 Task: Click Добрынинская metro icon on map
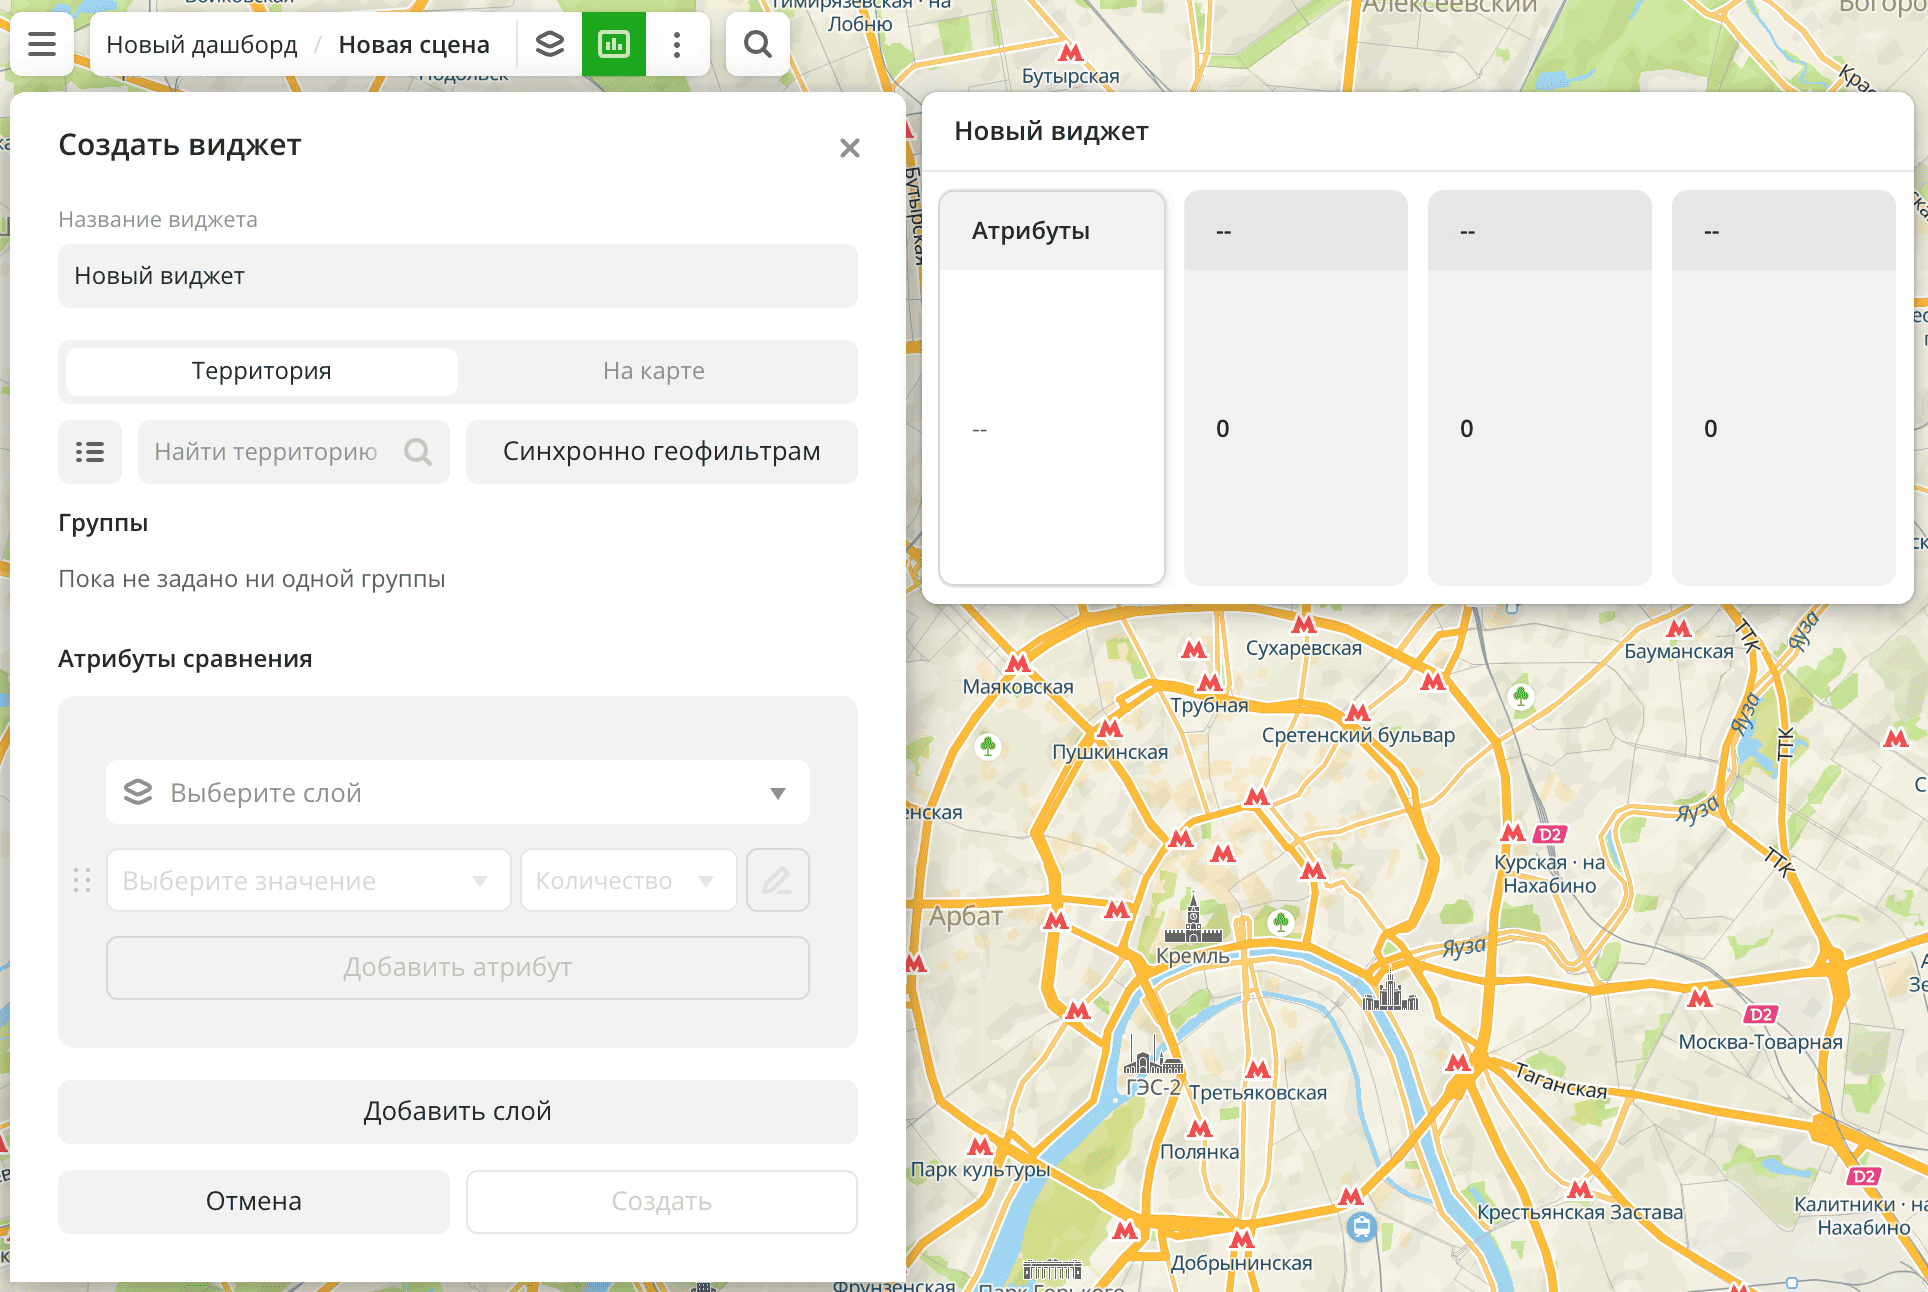pos(1242,1239)
